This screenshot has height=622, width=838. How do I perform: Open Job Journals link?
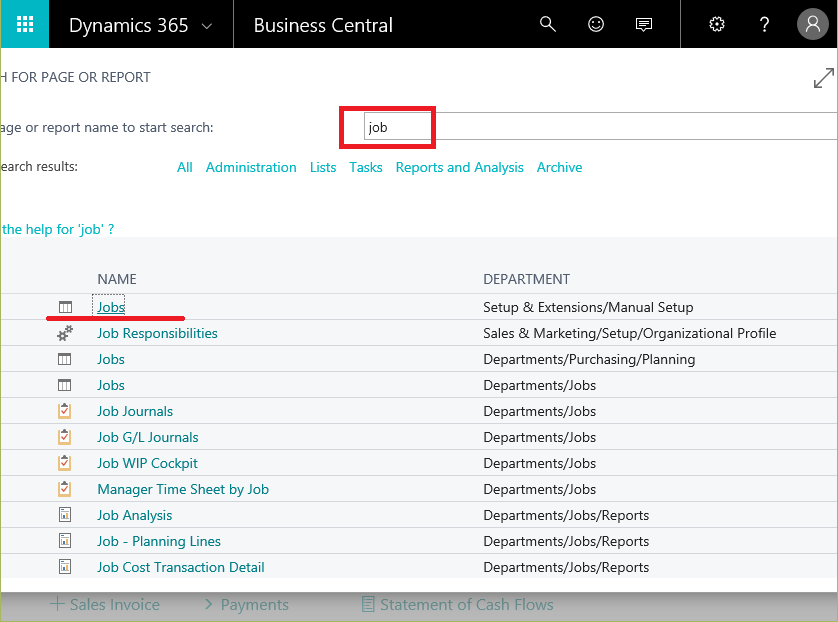[x=135, y=411]
